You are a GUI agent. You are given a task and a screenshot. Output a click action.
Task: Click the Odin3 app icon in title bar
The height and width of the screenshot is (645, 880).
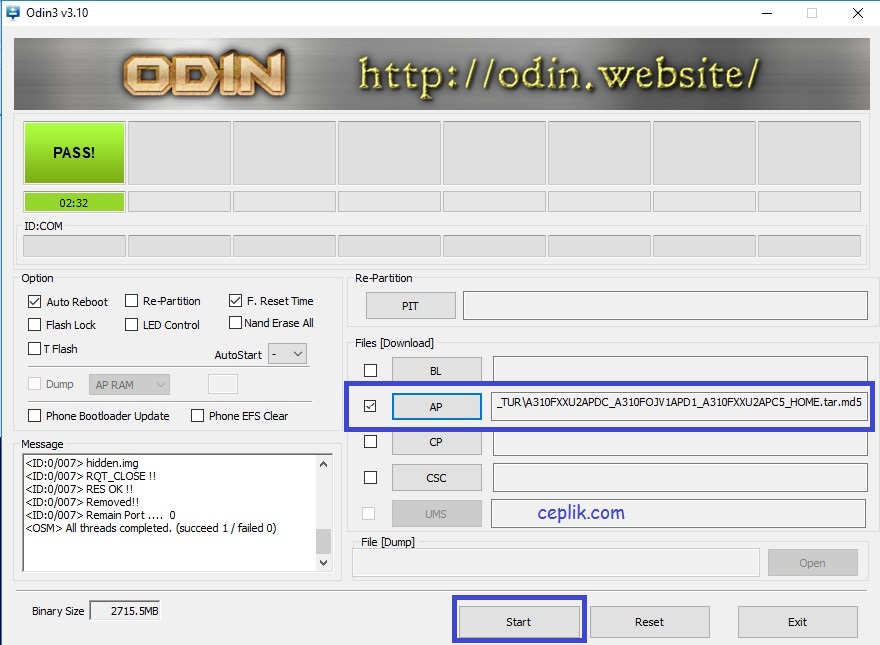[x=12, y=13]
